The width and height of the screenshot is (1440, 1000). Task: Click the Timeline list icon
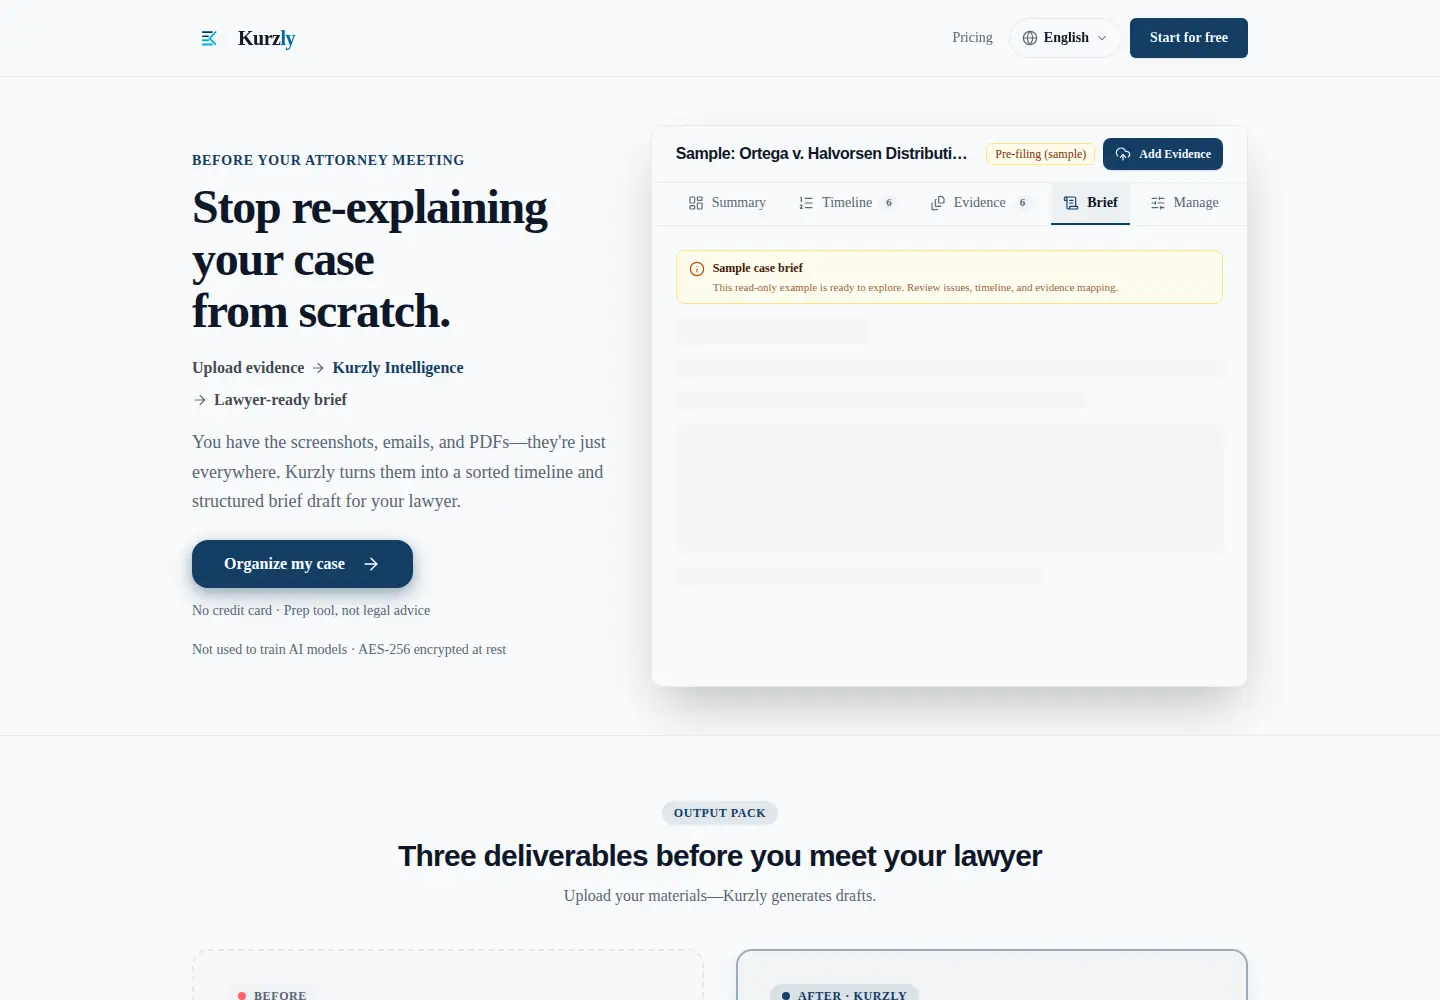point(806,203)
